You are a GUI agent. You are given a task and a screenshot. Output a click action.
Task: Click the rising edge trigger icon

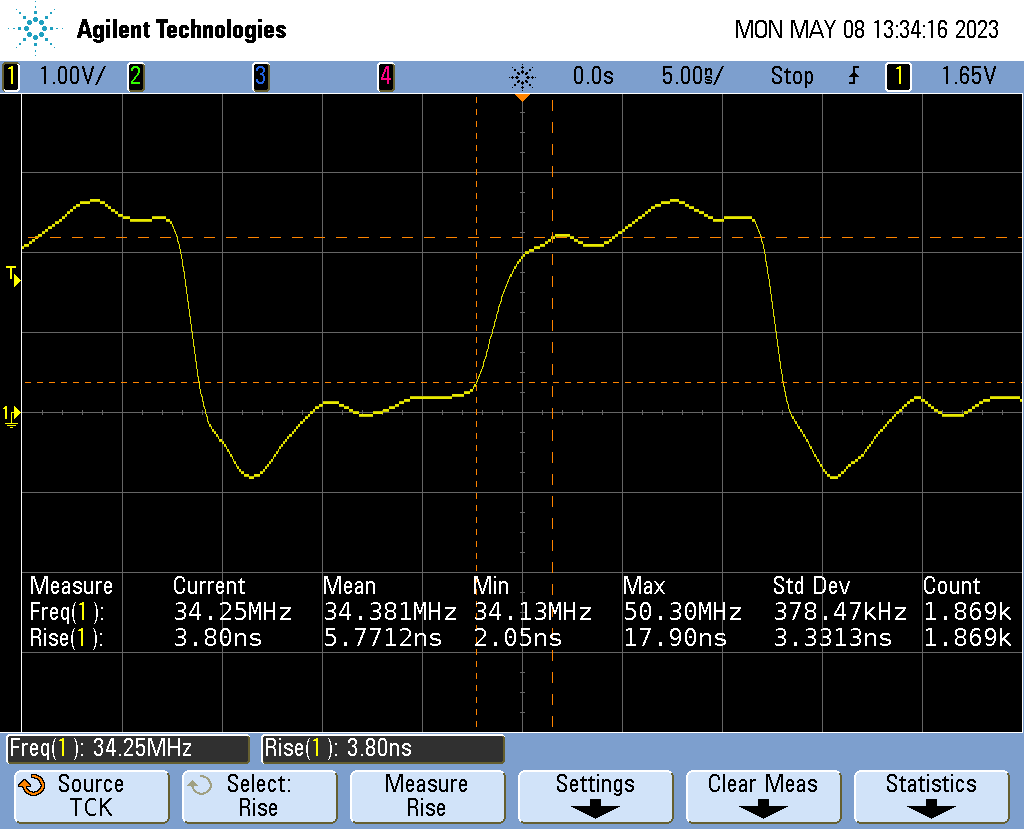click(853, 76)
